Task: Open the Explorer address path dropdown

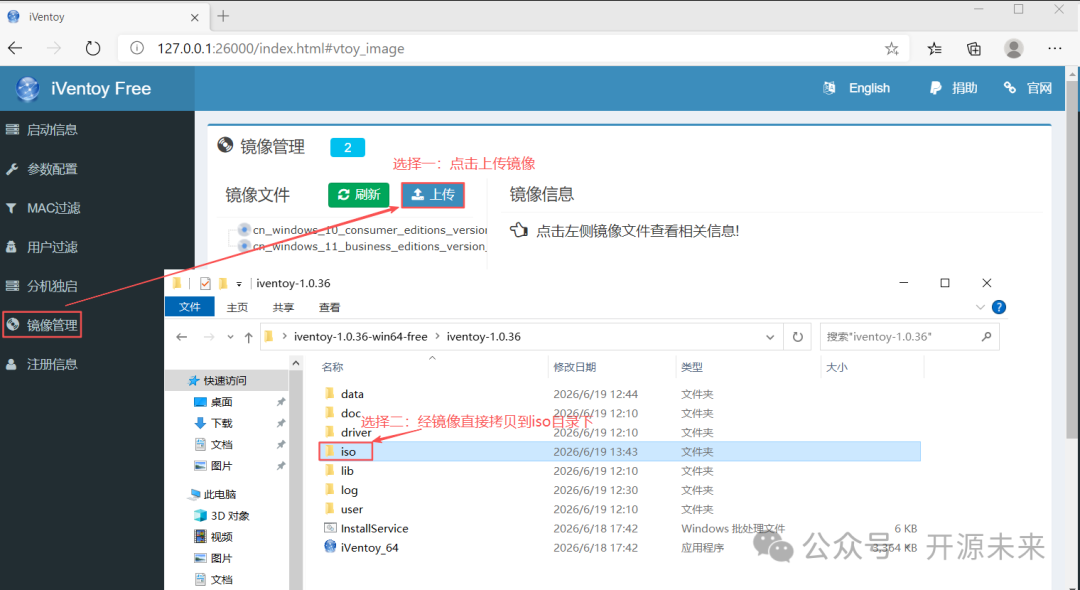Action: (x=770, y=337)
